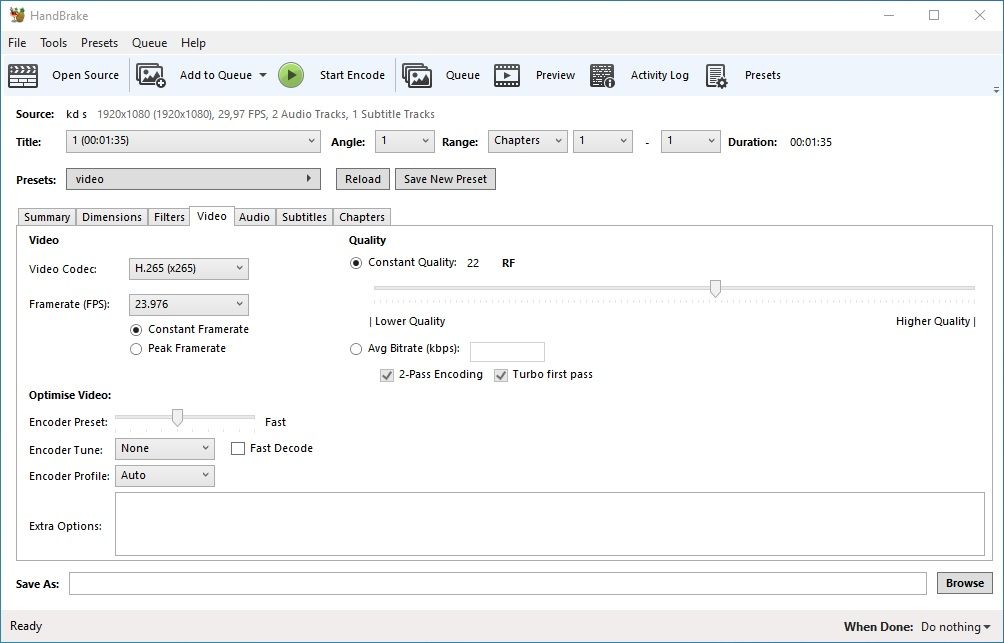Image resolution: width=1004 pixels, height=643 pixels.
Task: Click the Save As path field
Action: pos(498,583)
